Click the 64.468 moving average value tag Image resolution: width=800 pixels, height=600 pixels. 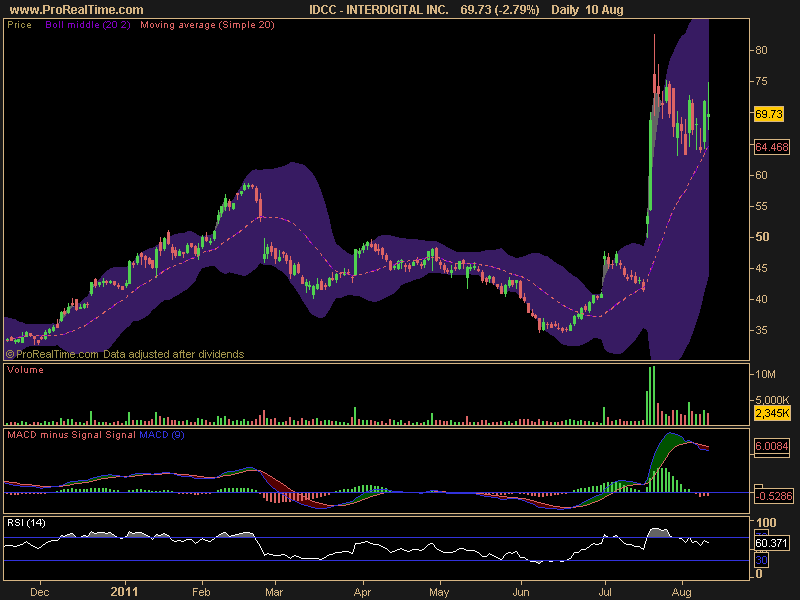tap(771, 147)
